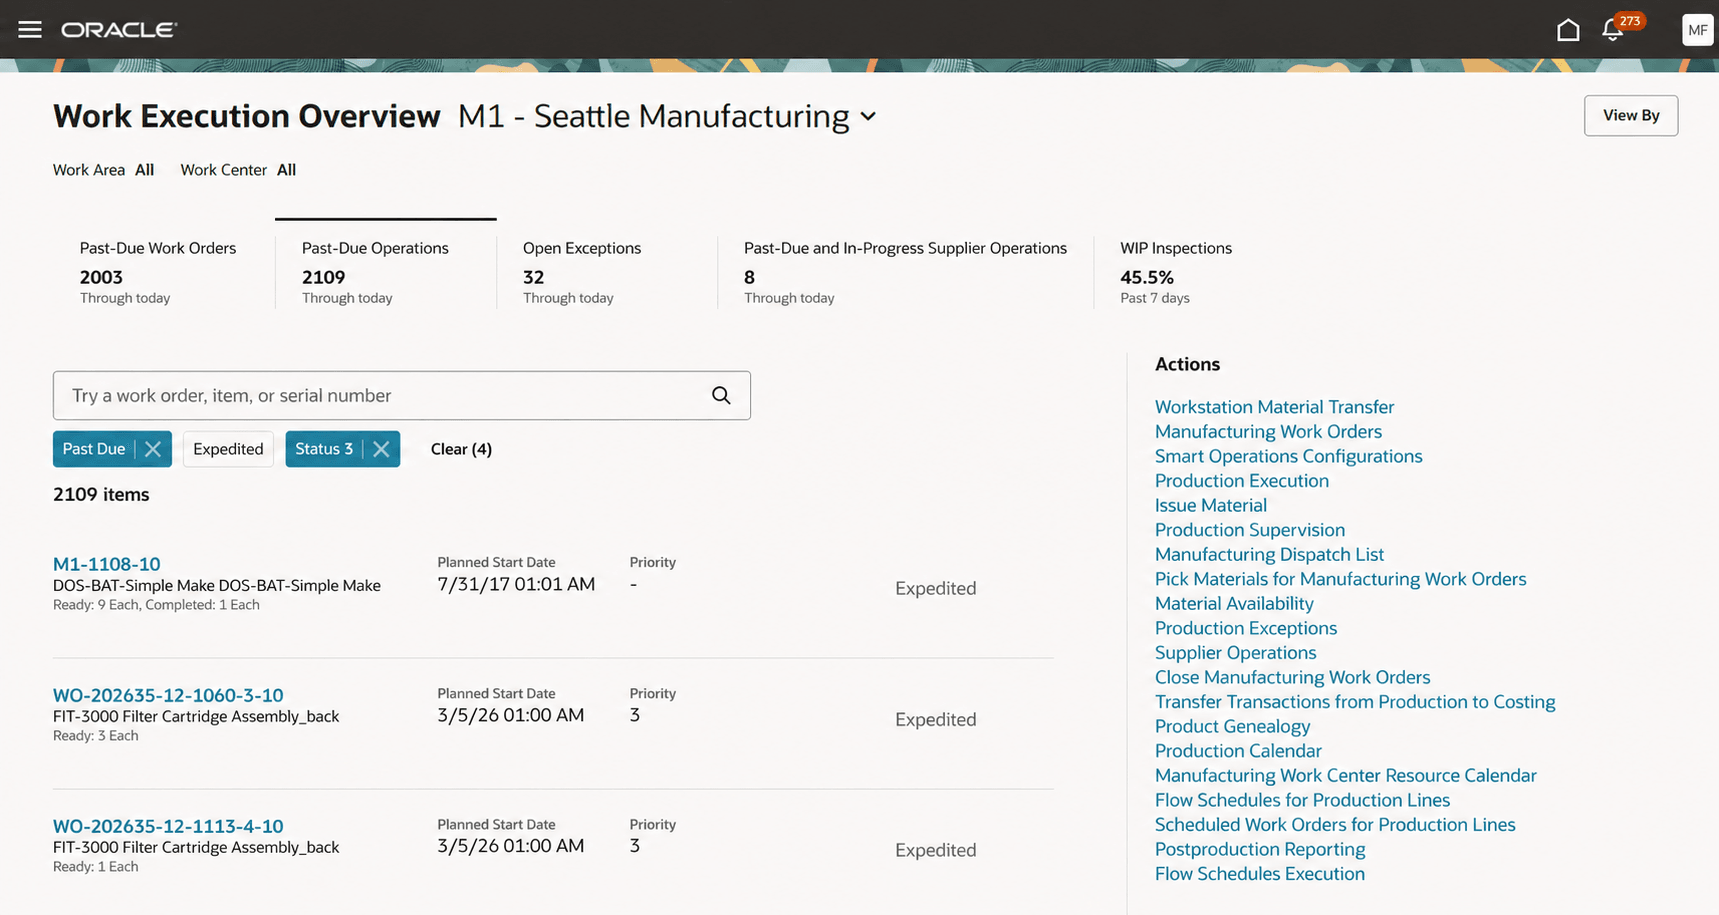1719x915 pixels.
Task: Click the DOS-BAT-Simple Make item description
Action: (x=217, y=586)
